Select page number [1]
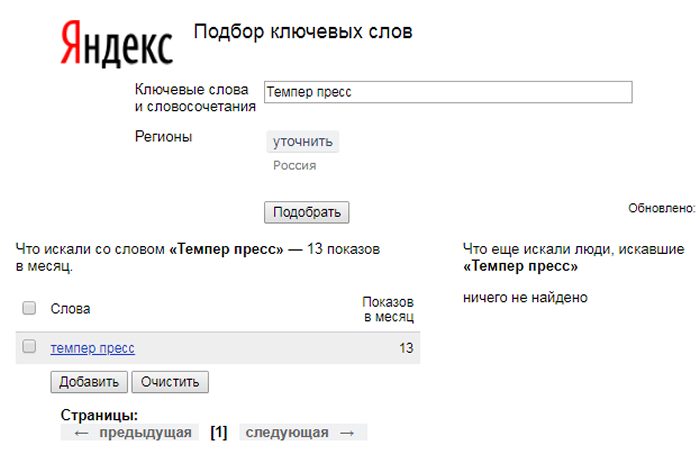This screenshot has width=700, height=473. pos(219,432)
